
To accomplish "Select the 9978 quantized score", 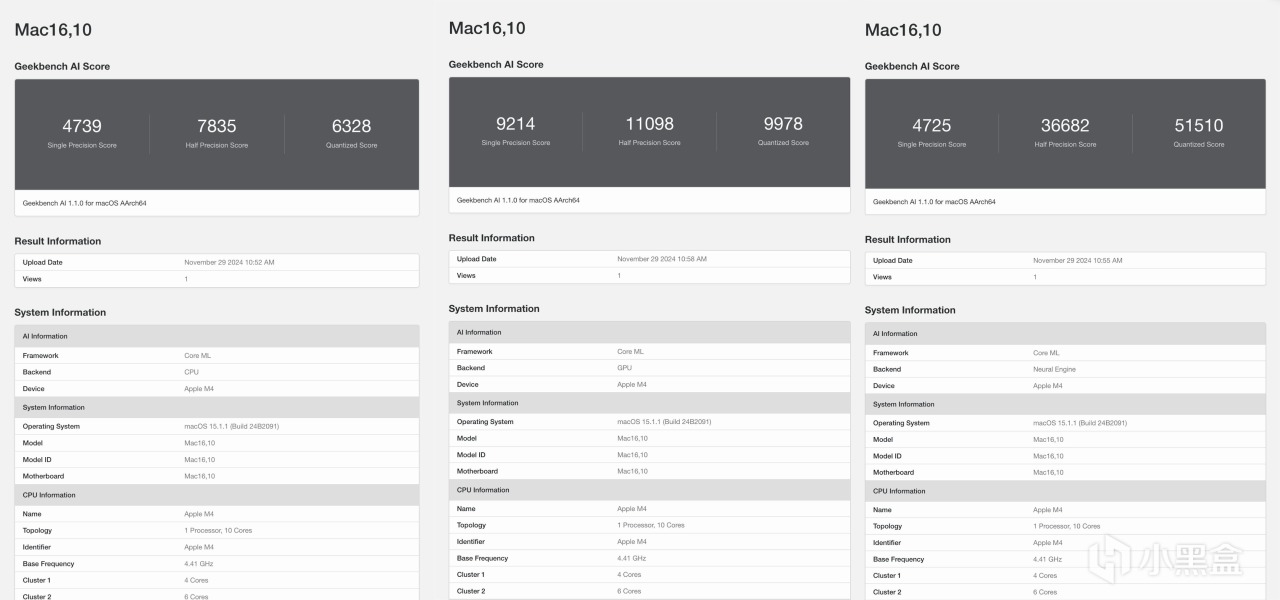I will pyautogui.click(x=783, y=124).
